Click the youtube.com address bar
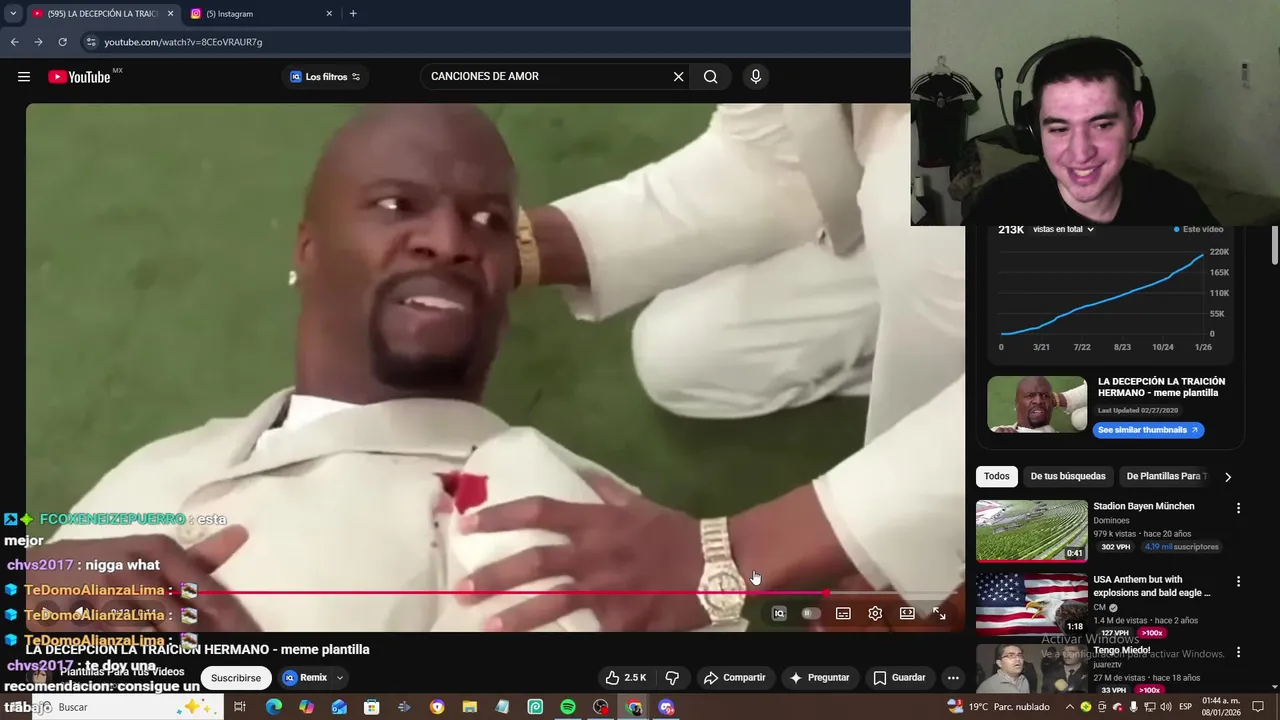Screen dimensions: 1280x720 click(495, 42)
